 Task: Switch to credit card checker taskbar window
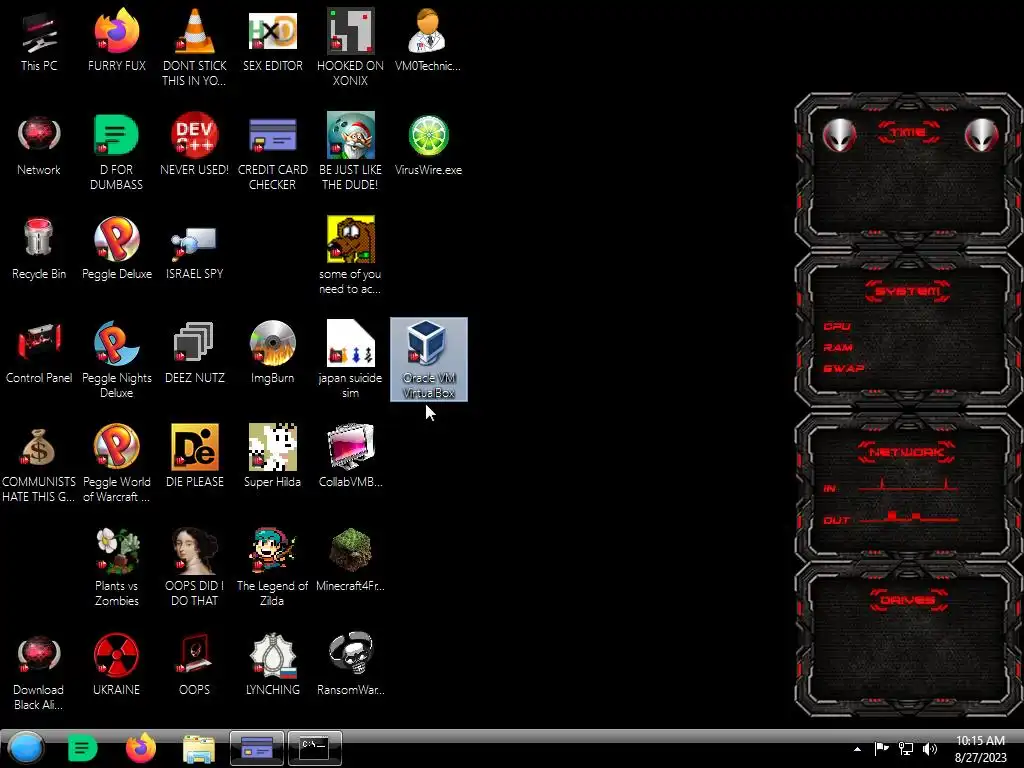tap(257, 748)
